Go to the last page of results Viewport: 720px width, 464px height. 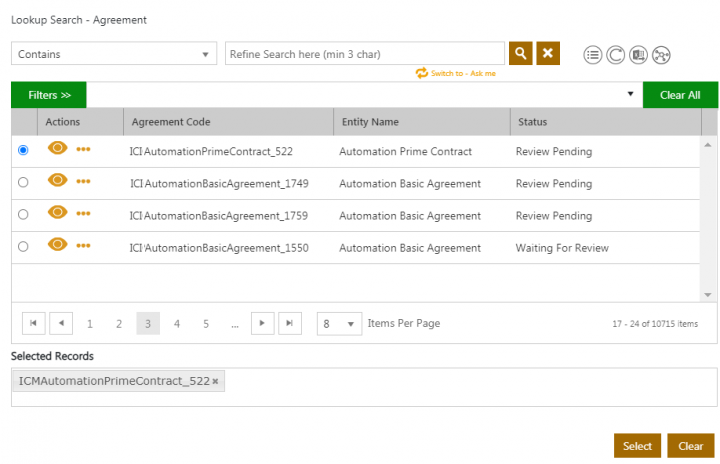[x=289, y=323]
